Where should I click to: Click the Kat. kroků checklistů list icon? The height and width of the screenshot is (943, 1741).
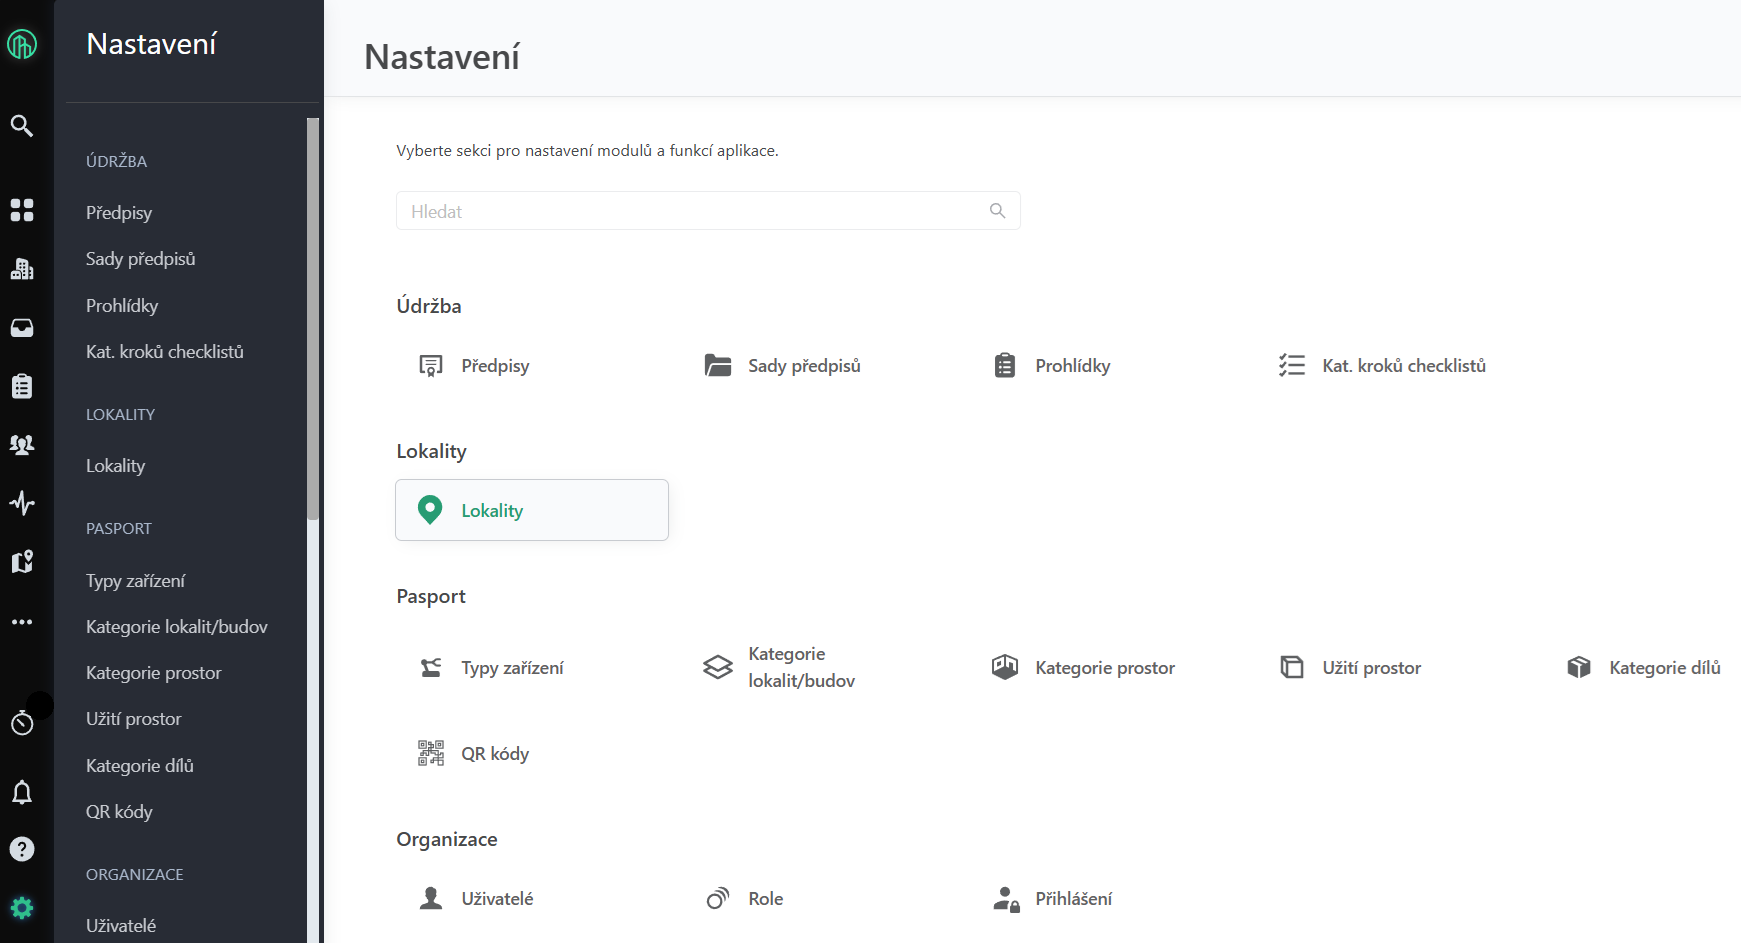[x=1292, y=365]
